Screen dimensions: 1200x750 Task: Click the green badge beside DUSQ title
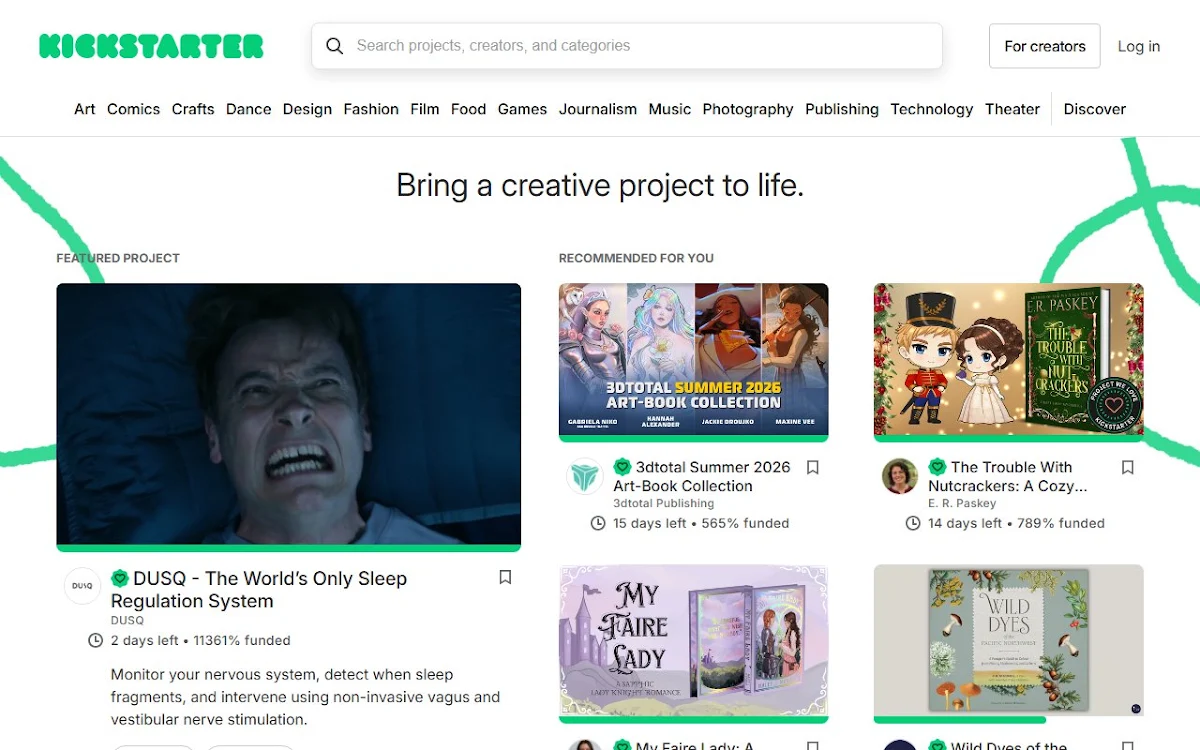[120, 578]
